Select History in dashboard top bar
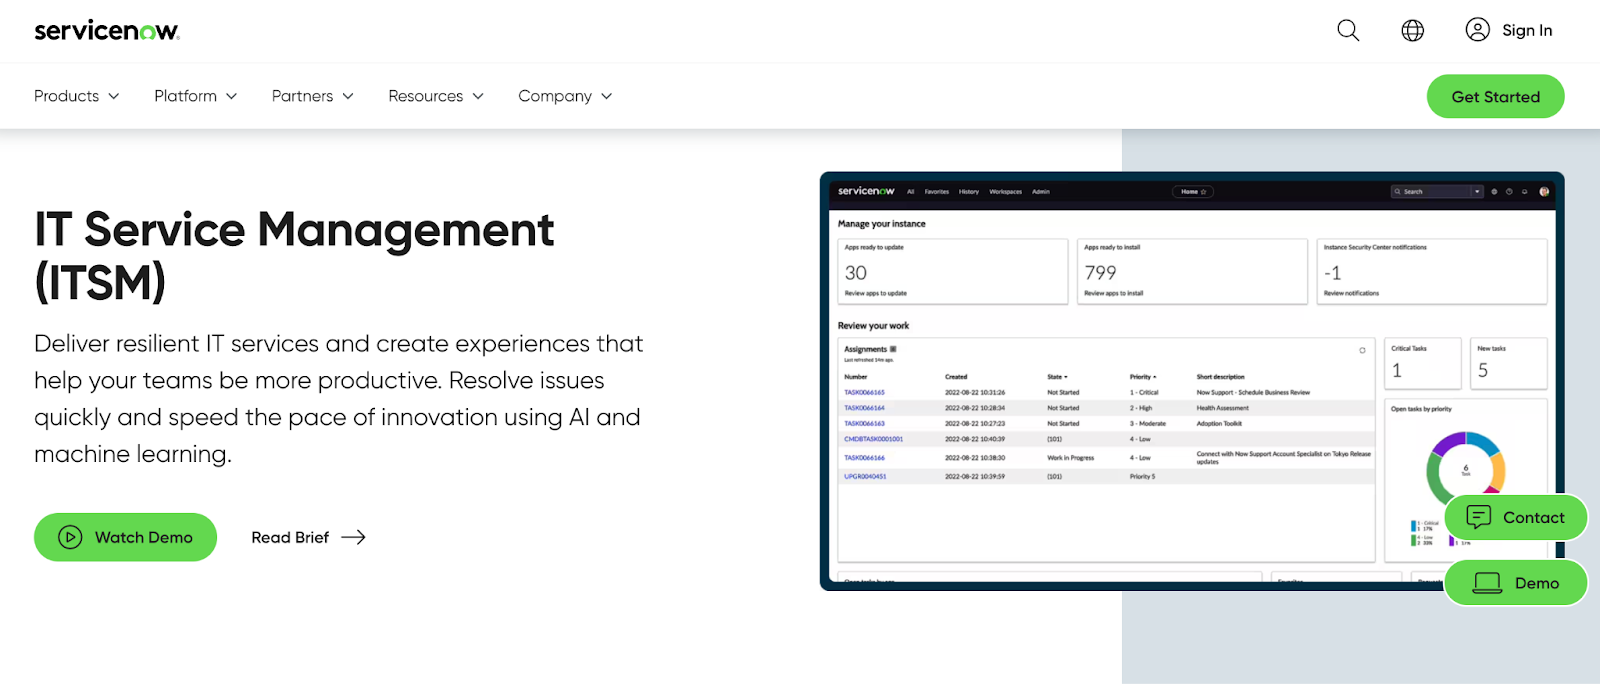The width and height of the screenshot is (1600, 684). [969, 192]
